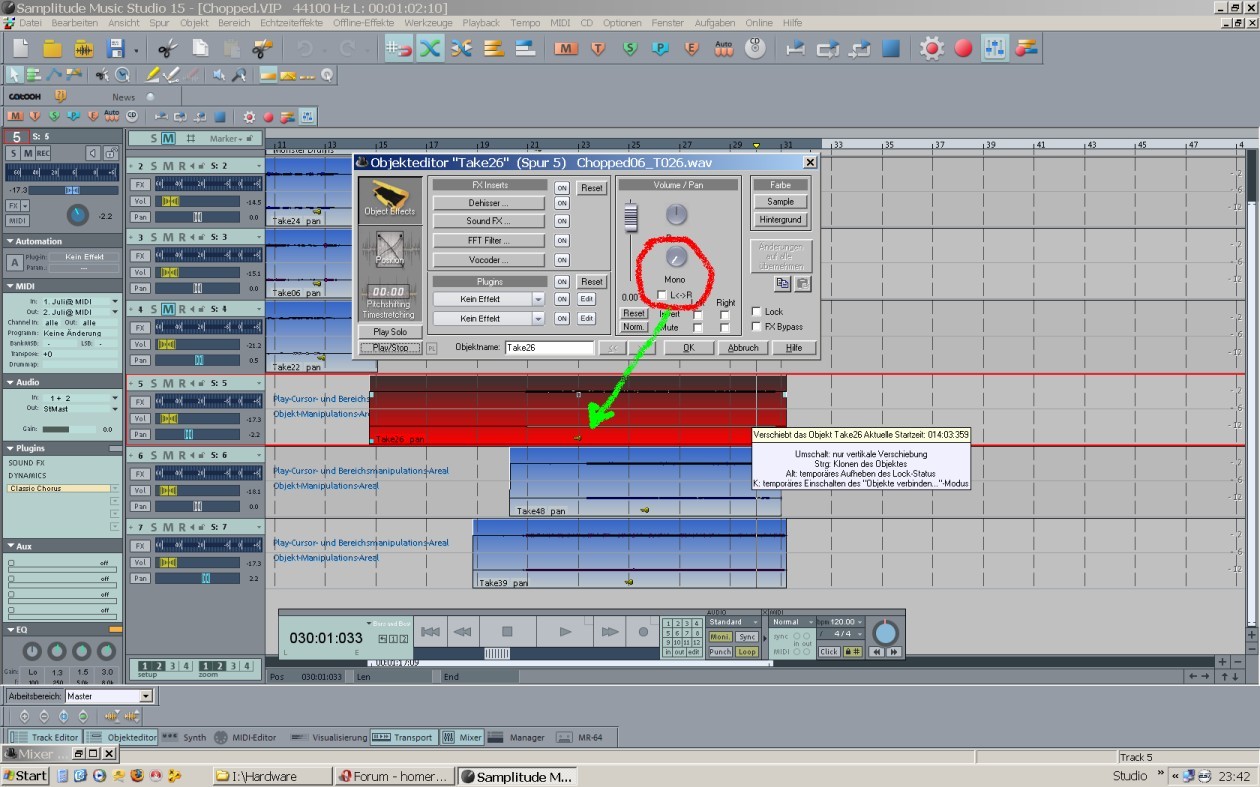Collapse the MIDI section in track editor
The height and width of the screenshot is (787, 1260).
pyautogui.click(x=9, y=288)
